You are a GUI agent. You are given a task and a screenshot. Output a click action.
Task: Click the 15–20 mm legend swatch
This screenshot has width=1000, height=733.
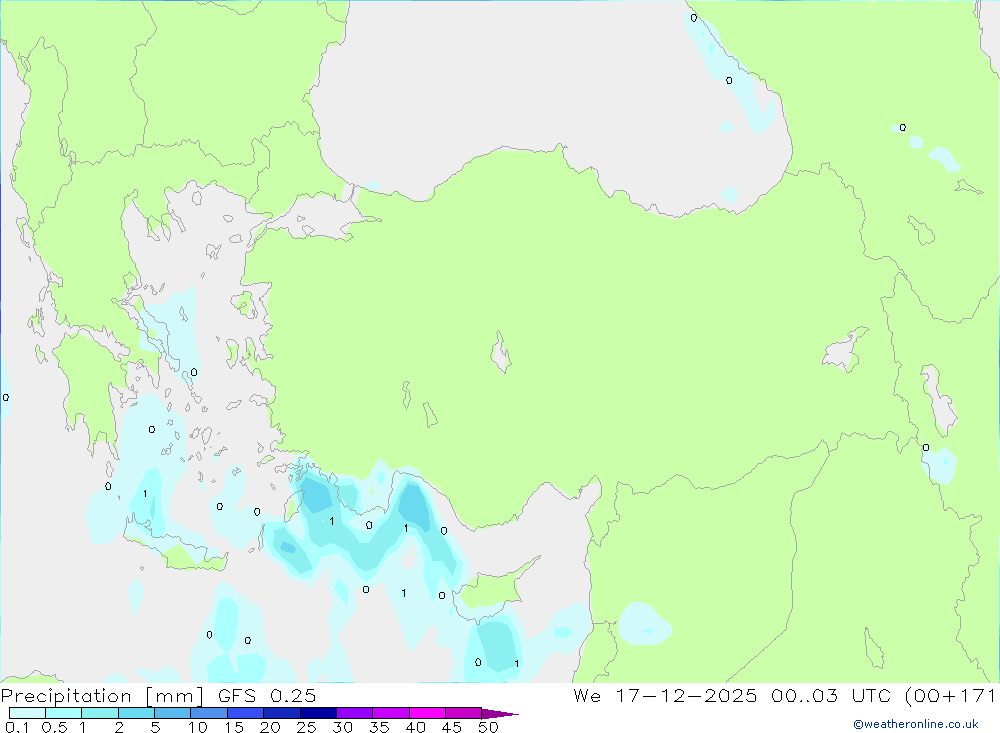[x=246, y=713]
